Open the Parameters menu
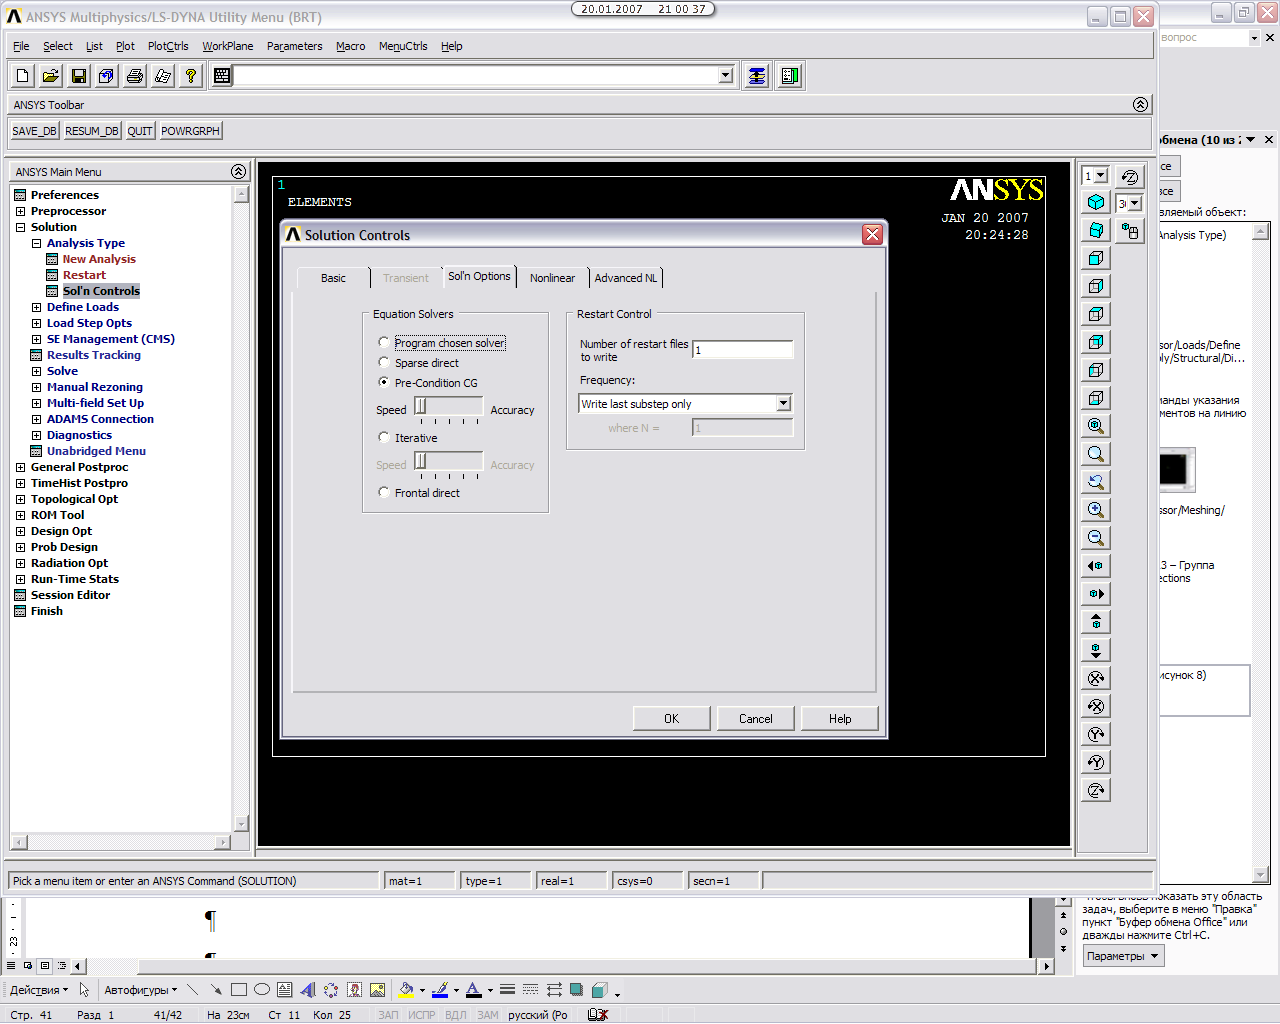This screenshot has width=1280, height=1024. coord(295,46)
